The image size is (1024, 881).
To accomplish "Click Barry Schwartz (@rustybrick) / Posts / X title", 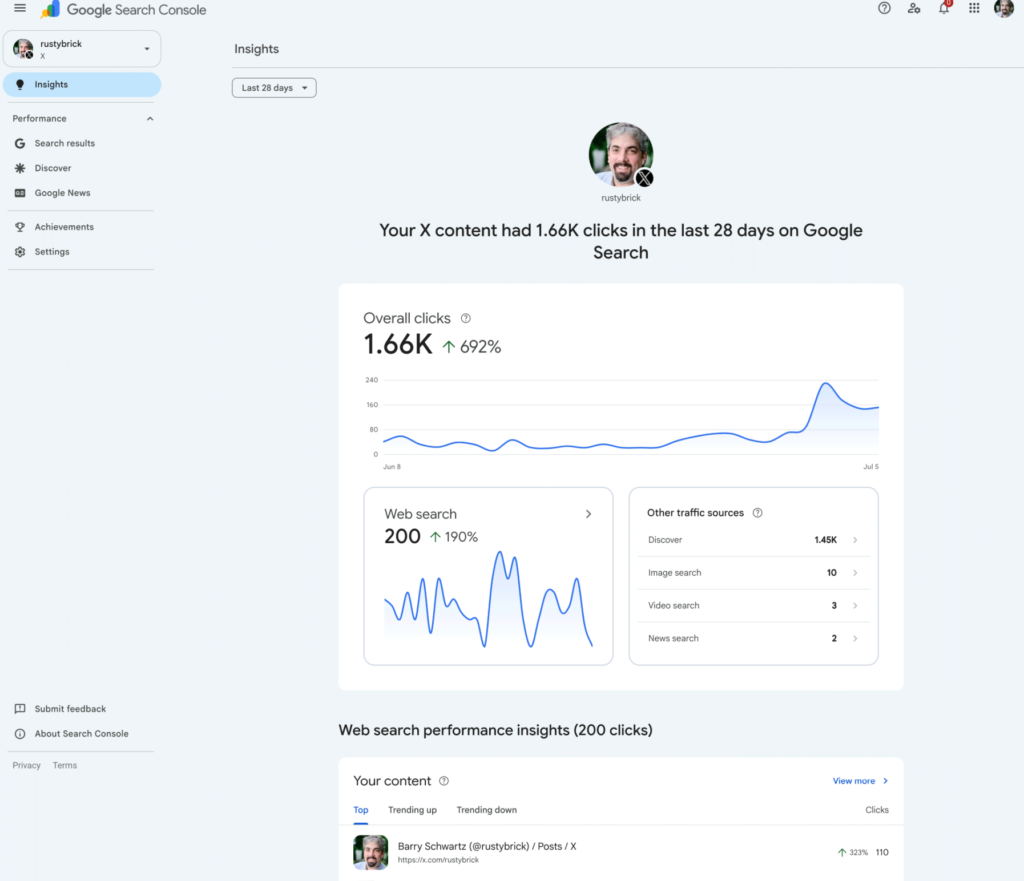I will click(487, 846).
